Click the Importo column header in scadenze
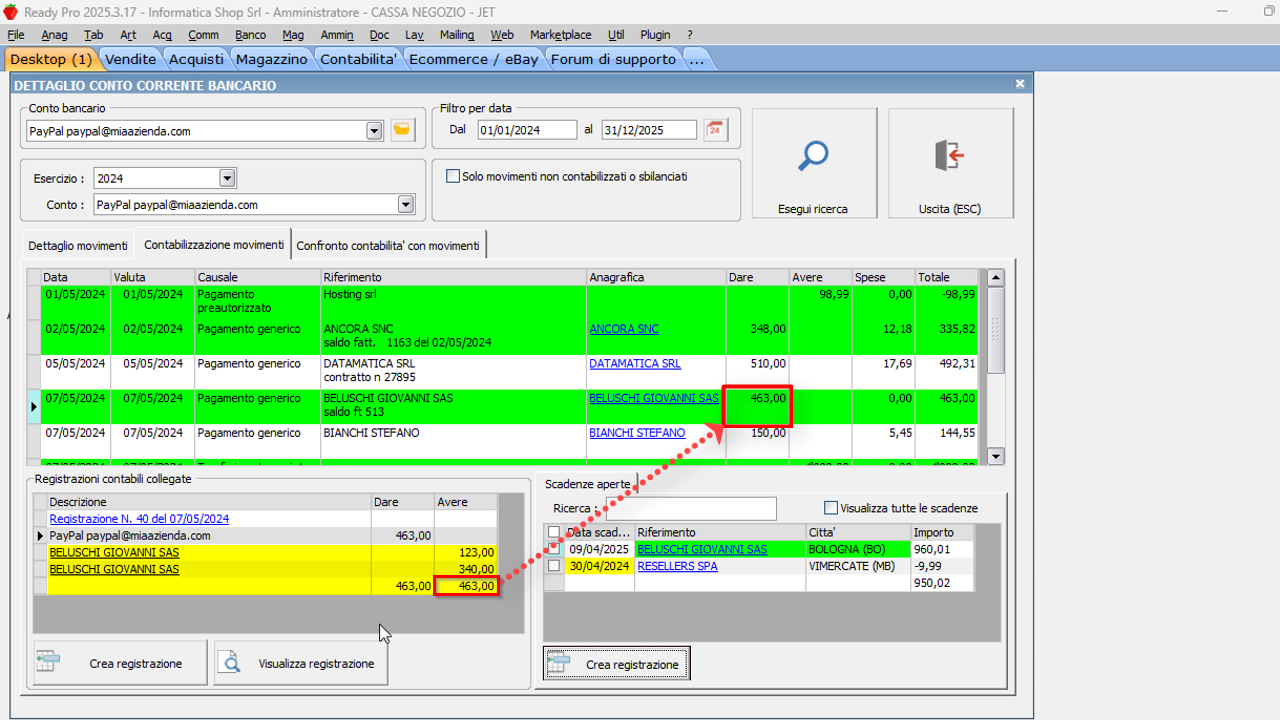Image resolution: width=1280 pixels, height=720 pixels. (x=942, y=532)
